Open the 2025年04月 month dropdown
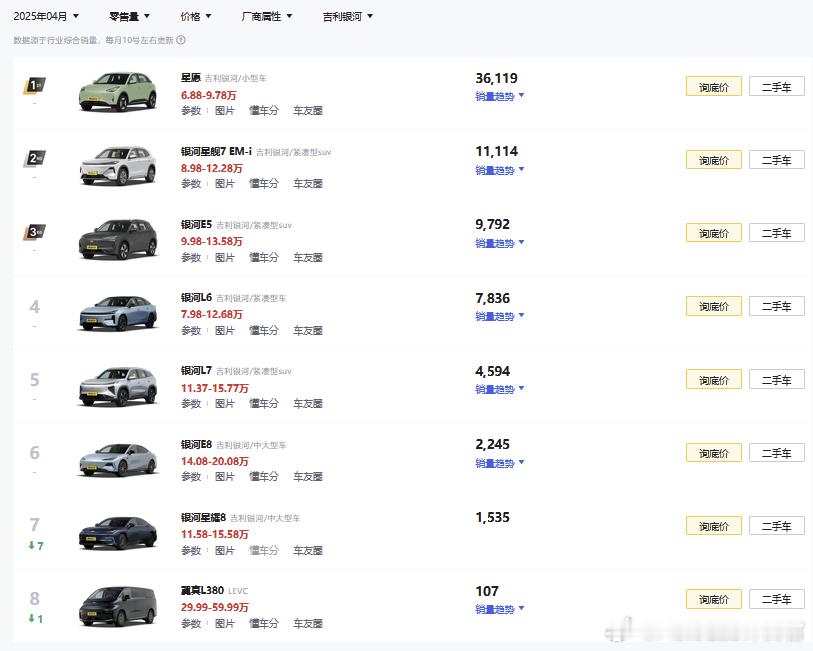The image size is (813, 651). coord(46,17)
